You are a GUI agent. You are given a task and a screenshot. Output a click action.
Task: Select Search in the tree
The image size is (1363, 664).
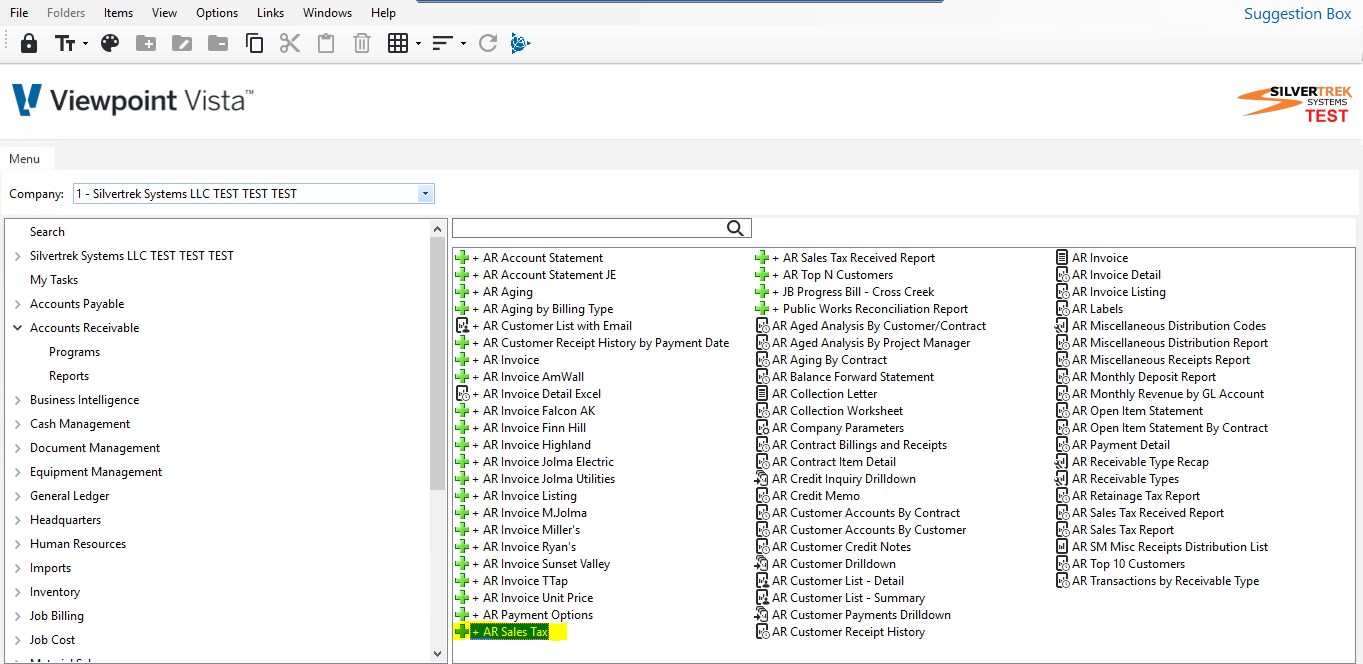[47, 232]
